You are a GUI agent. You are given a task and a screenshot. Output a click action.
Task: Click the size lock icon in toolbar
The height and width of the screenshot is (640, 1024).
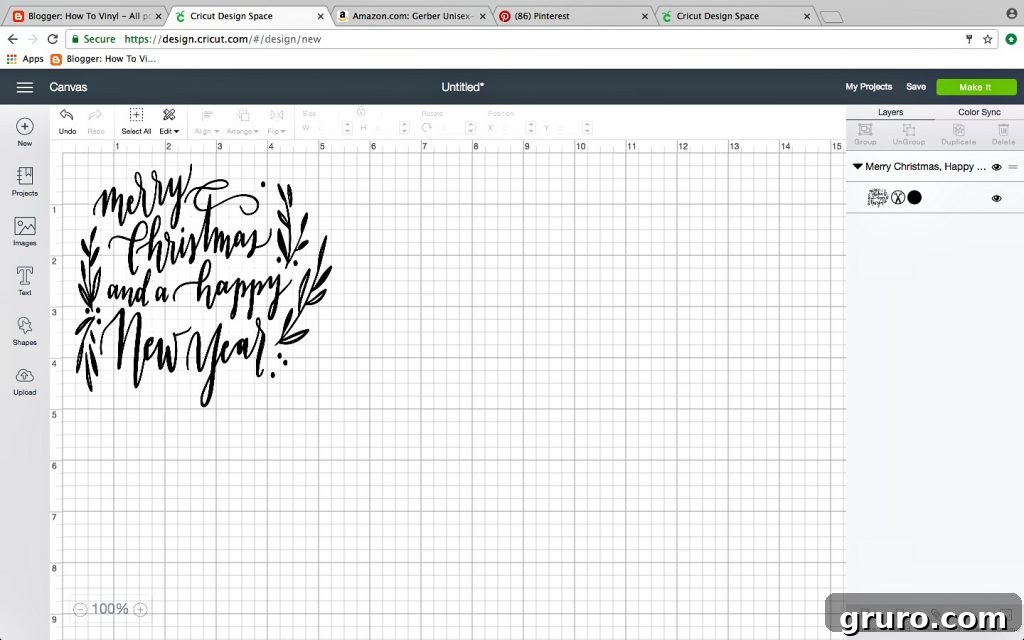coord(361,112)
